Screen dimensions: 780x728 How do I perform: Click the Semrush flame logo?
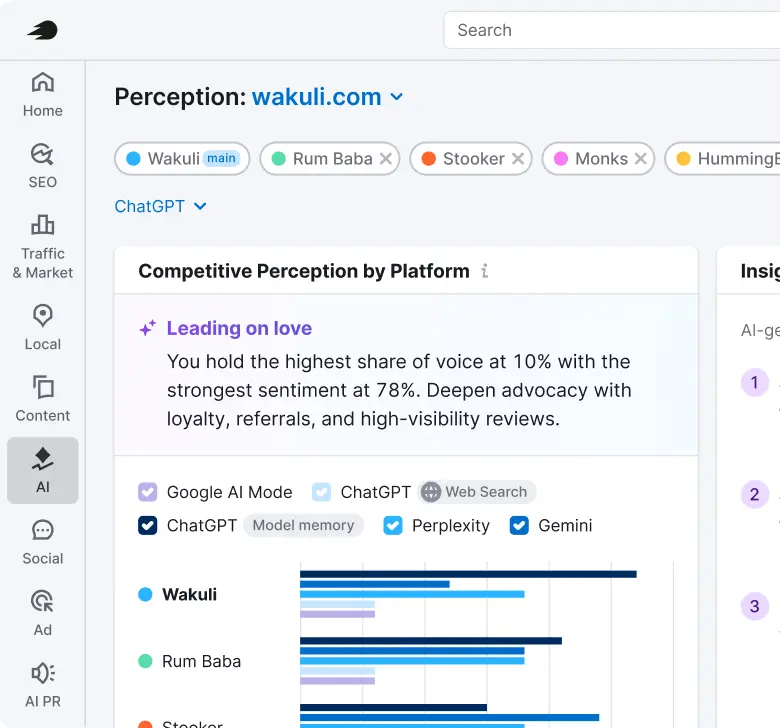click(x=43, y=30)
